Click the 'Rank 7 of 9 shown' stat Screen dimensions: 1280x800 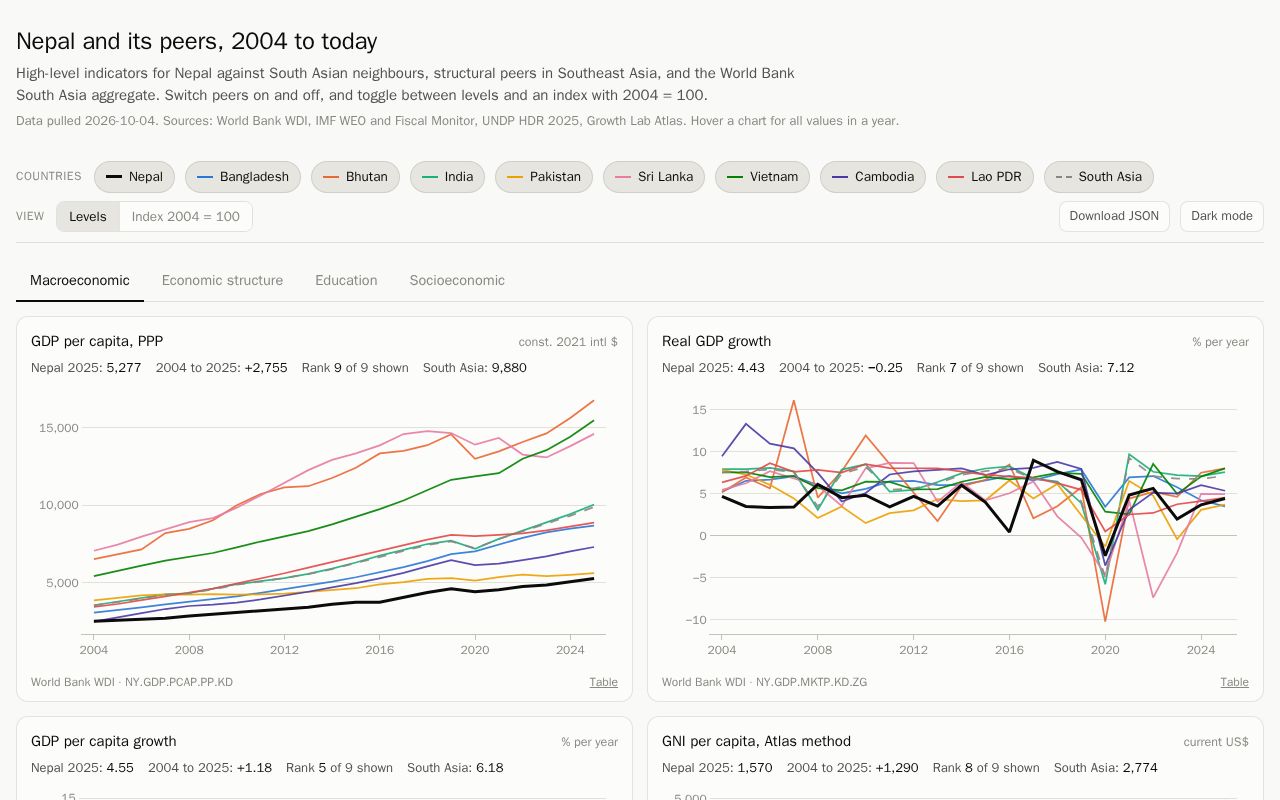[x=970, y=368]
